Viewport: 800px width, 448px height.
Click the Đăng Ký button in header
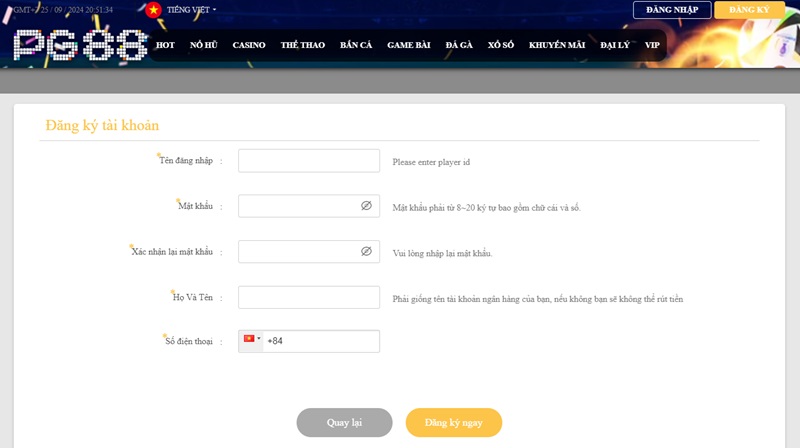pos(749,10)
